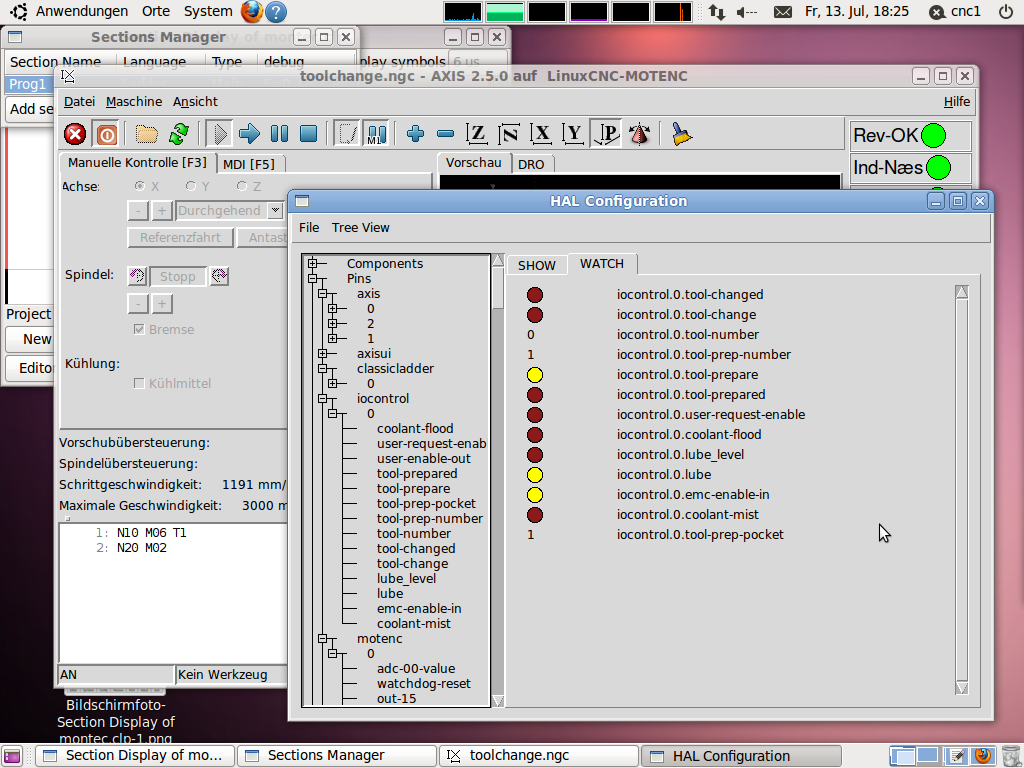Open the volume control in top panel

(x=746, y=12)
